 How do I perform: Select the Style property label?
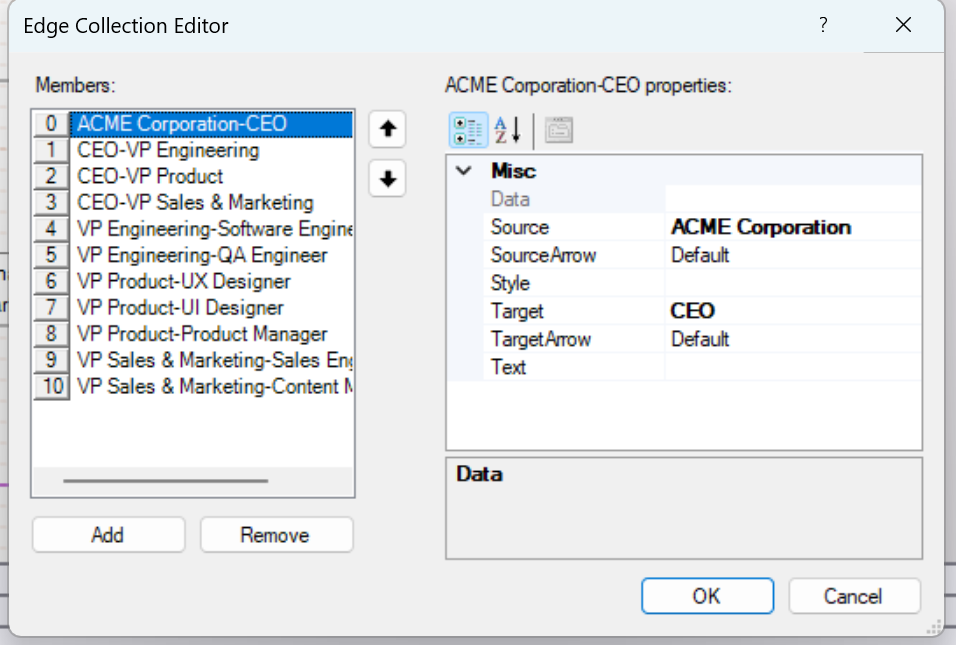[x=510, y=283]
